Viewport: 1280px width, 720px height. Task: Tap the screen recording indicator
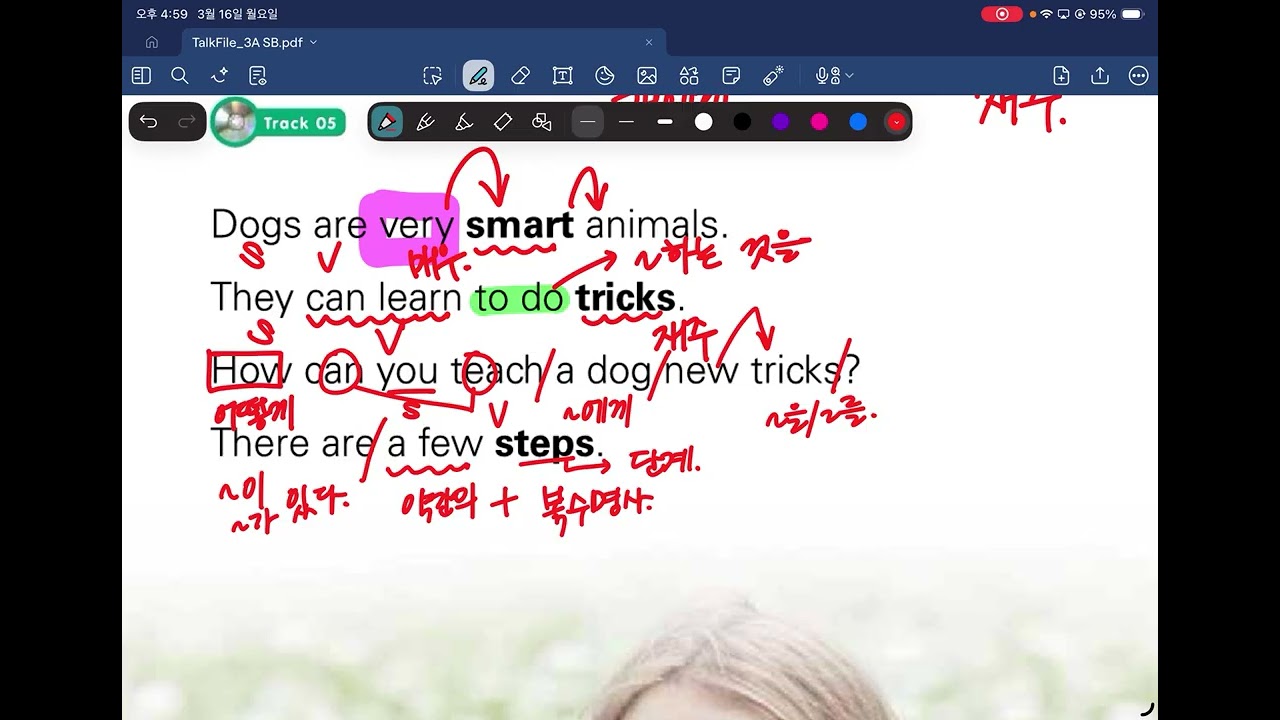click(x=1001, y=14)
